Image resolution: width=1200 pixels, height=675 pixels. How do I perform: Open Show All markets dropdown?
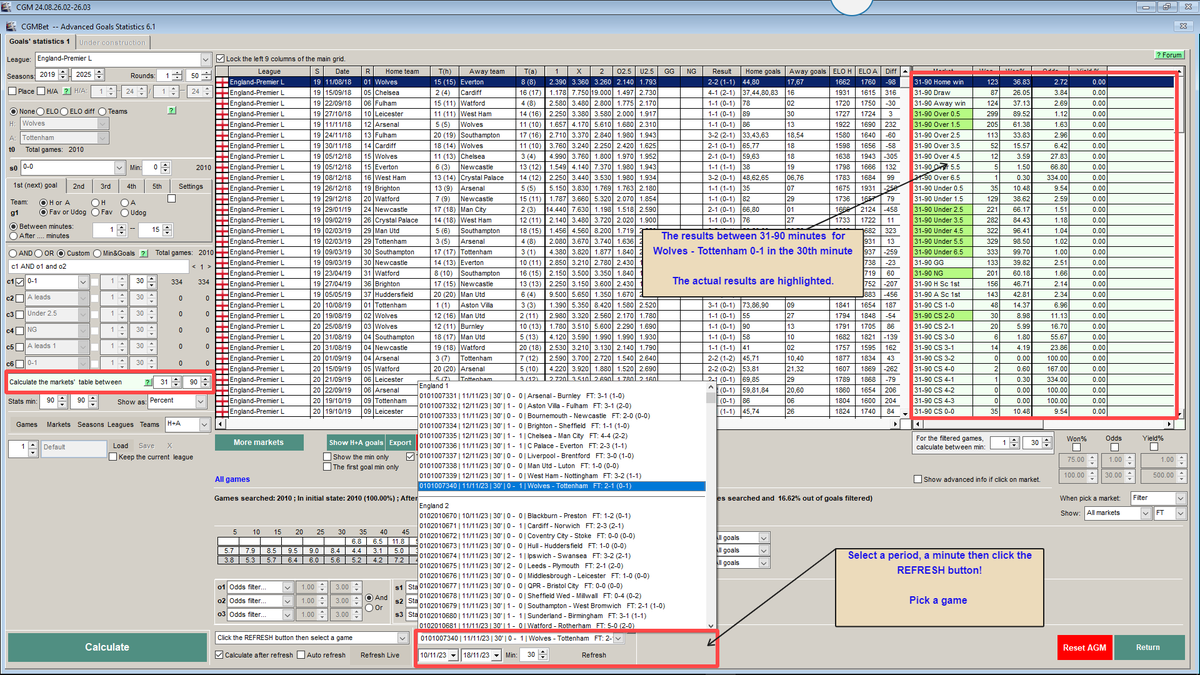(x=1147, y=512)
